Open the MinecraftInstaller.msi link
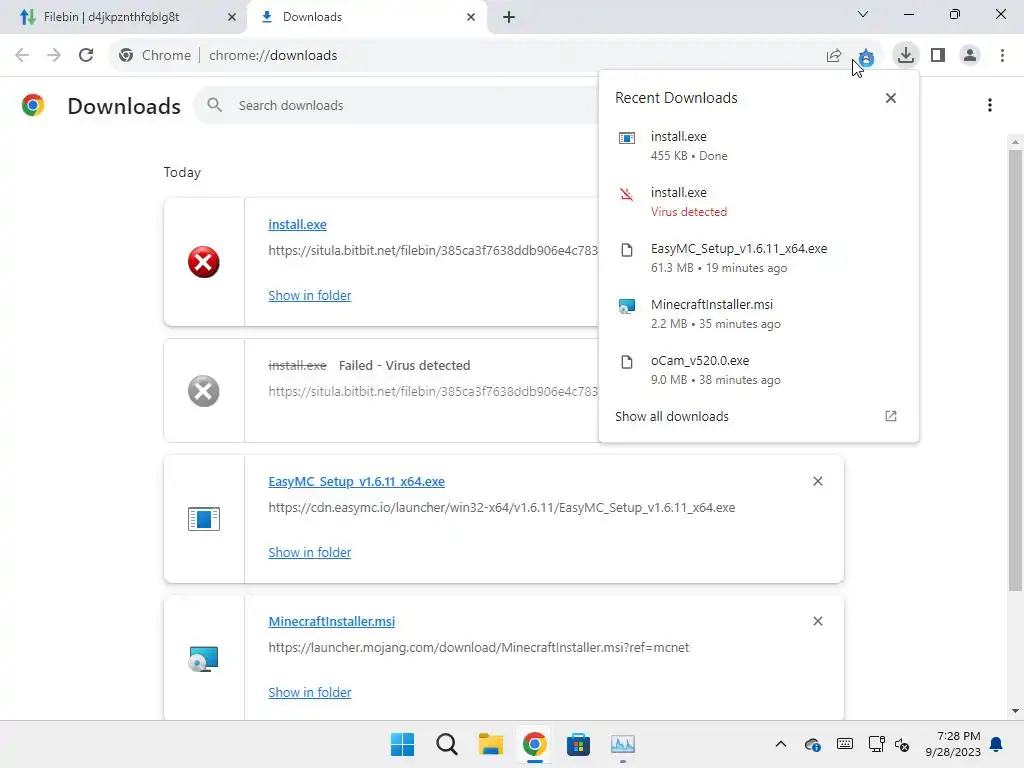The height and width of the screenshot is (768, 1024). [x=332, y=621]
